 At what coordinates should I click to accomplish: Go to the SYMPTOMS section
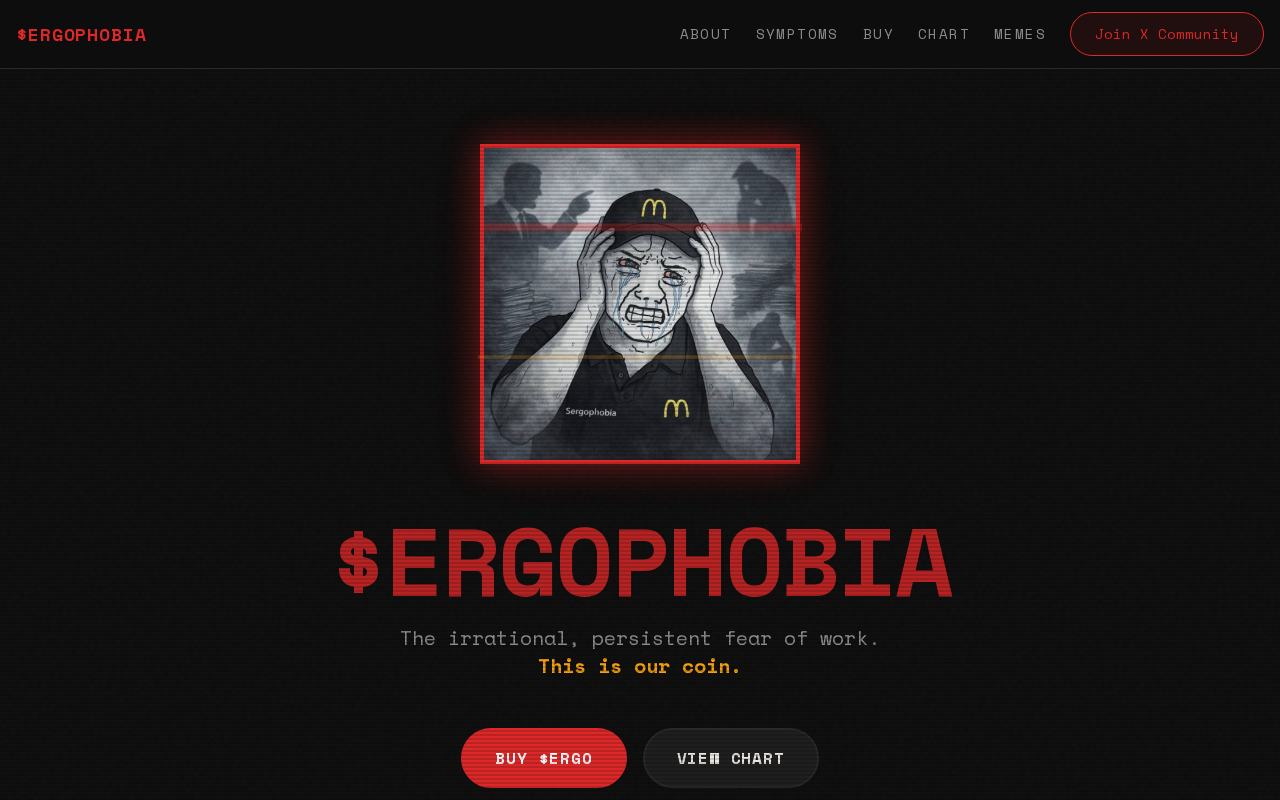(797, 34)
